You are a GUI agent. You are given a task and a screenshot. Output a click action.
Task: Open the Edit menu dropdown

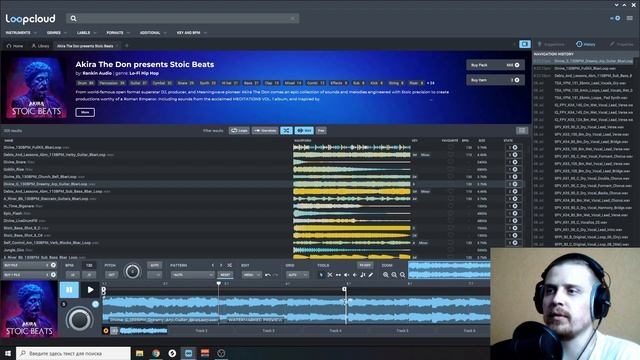[251, 275]
